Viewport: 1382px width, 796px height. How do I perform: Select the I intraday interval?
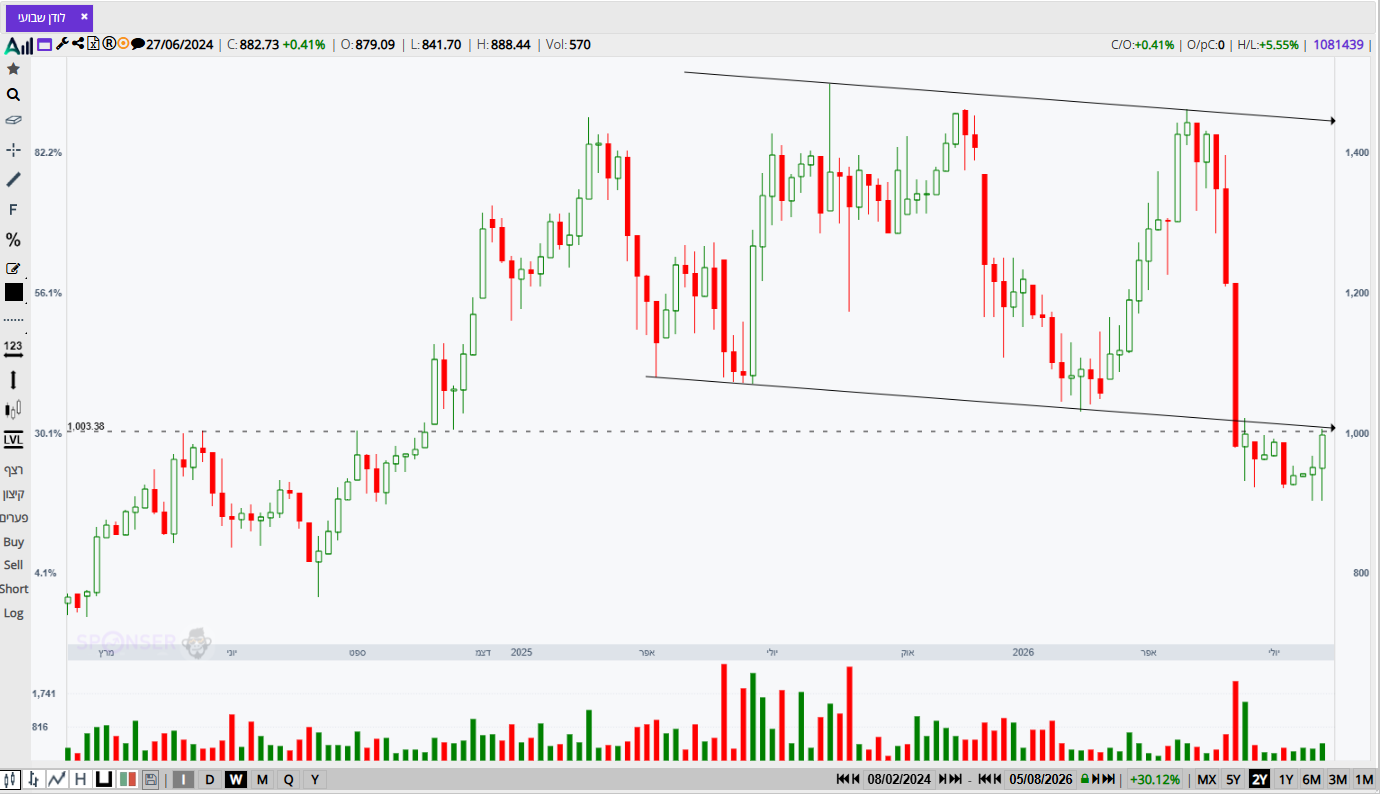(184, 779)
